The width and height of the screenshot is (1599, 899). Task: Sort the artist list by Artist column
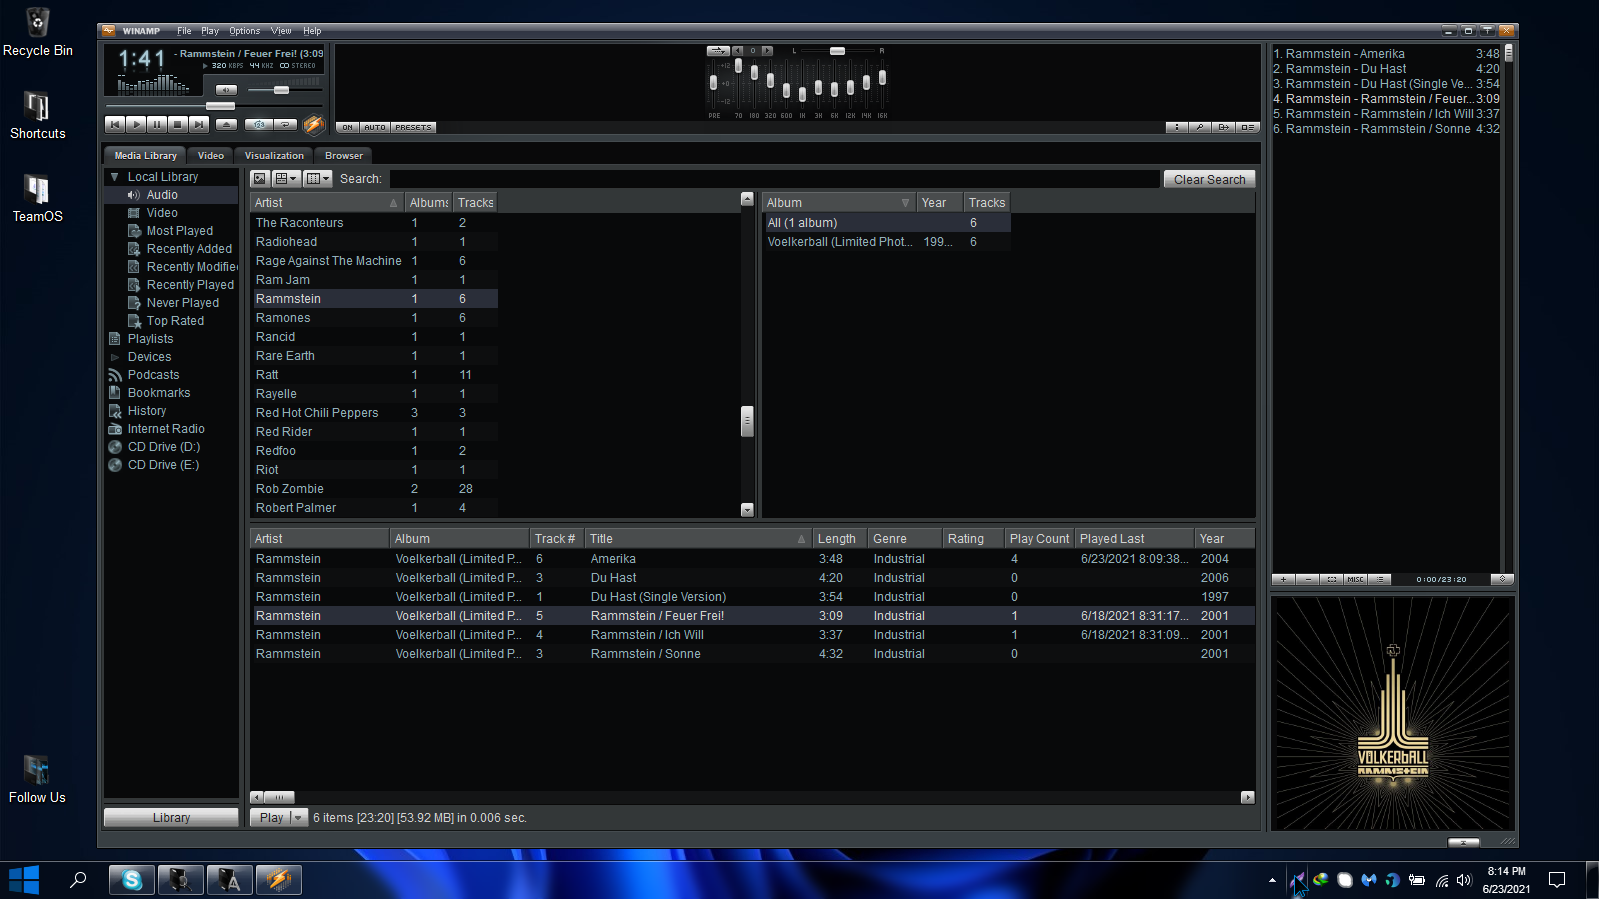[327, 203]
